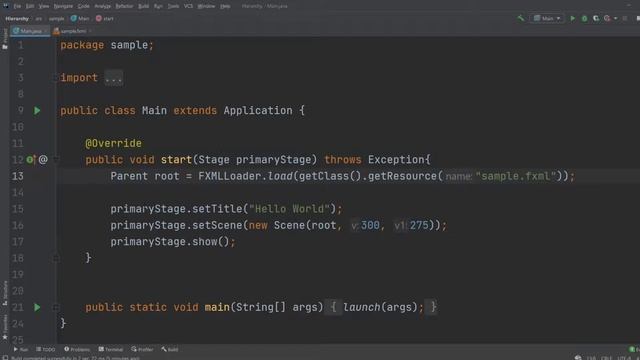The height and width of the screenshot is (360, 640).
Task: Click the Build project hammer icon
Action: click(x=521, y=18)
